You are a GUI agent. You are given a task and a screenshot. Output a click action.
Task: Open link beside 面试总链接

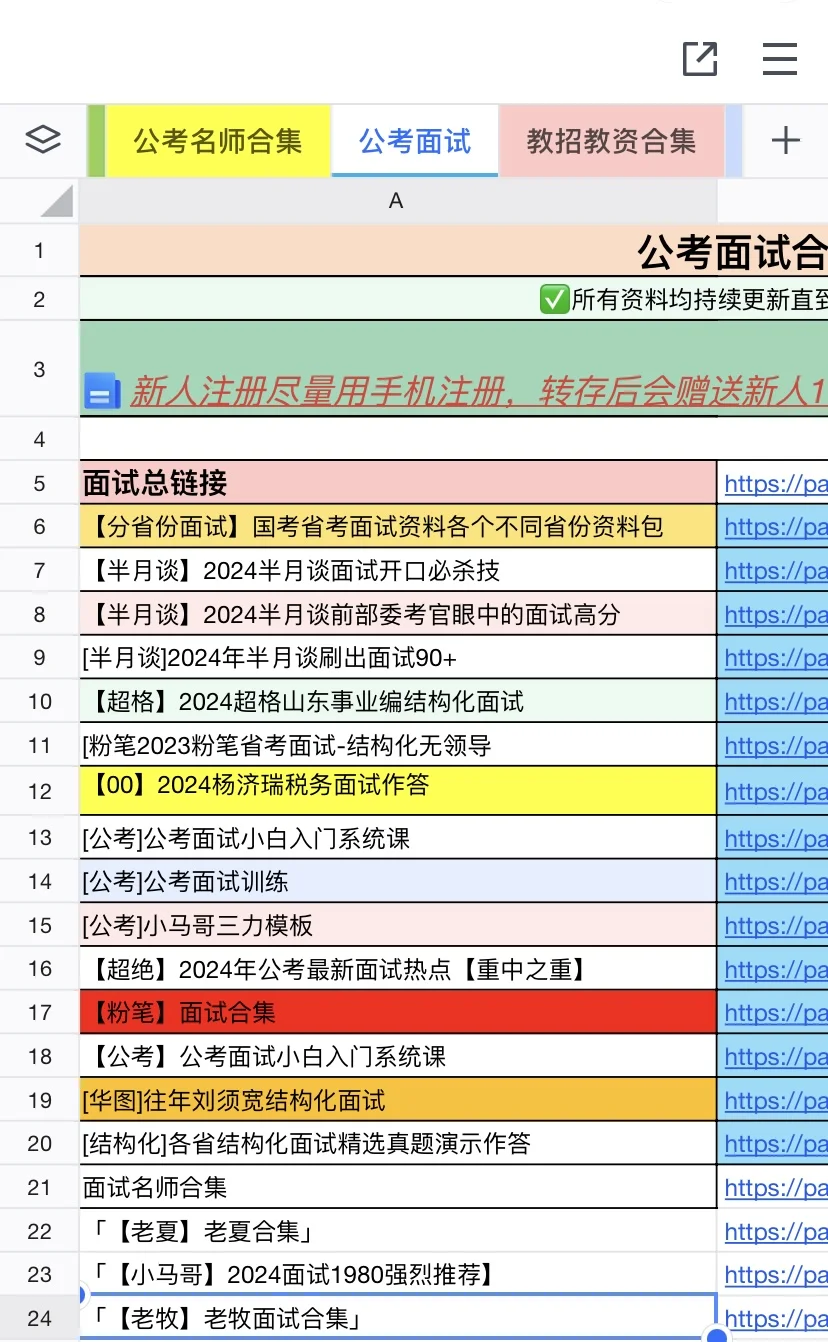click(776, 483)
